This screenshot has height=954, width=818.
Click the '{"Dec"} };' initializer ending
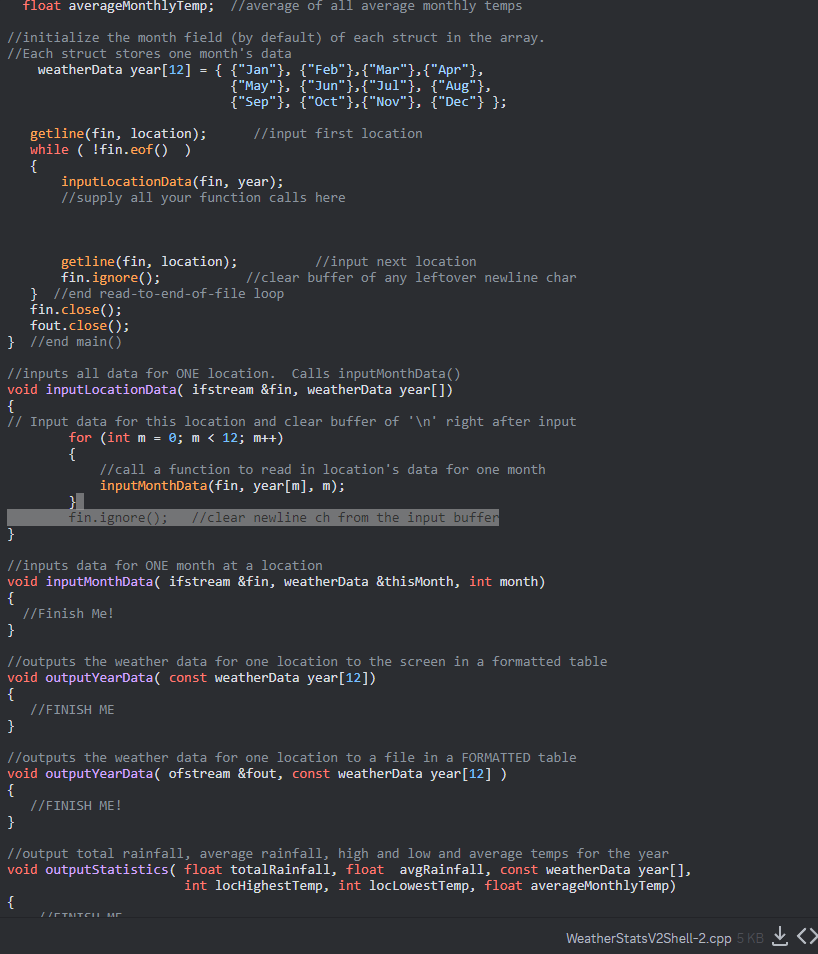(x=468, y=102)
